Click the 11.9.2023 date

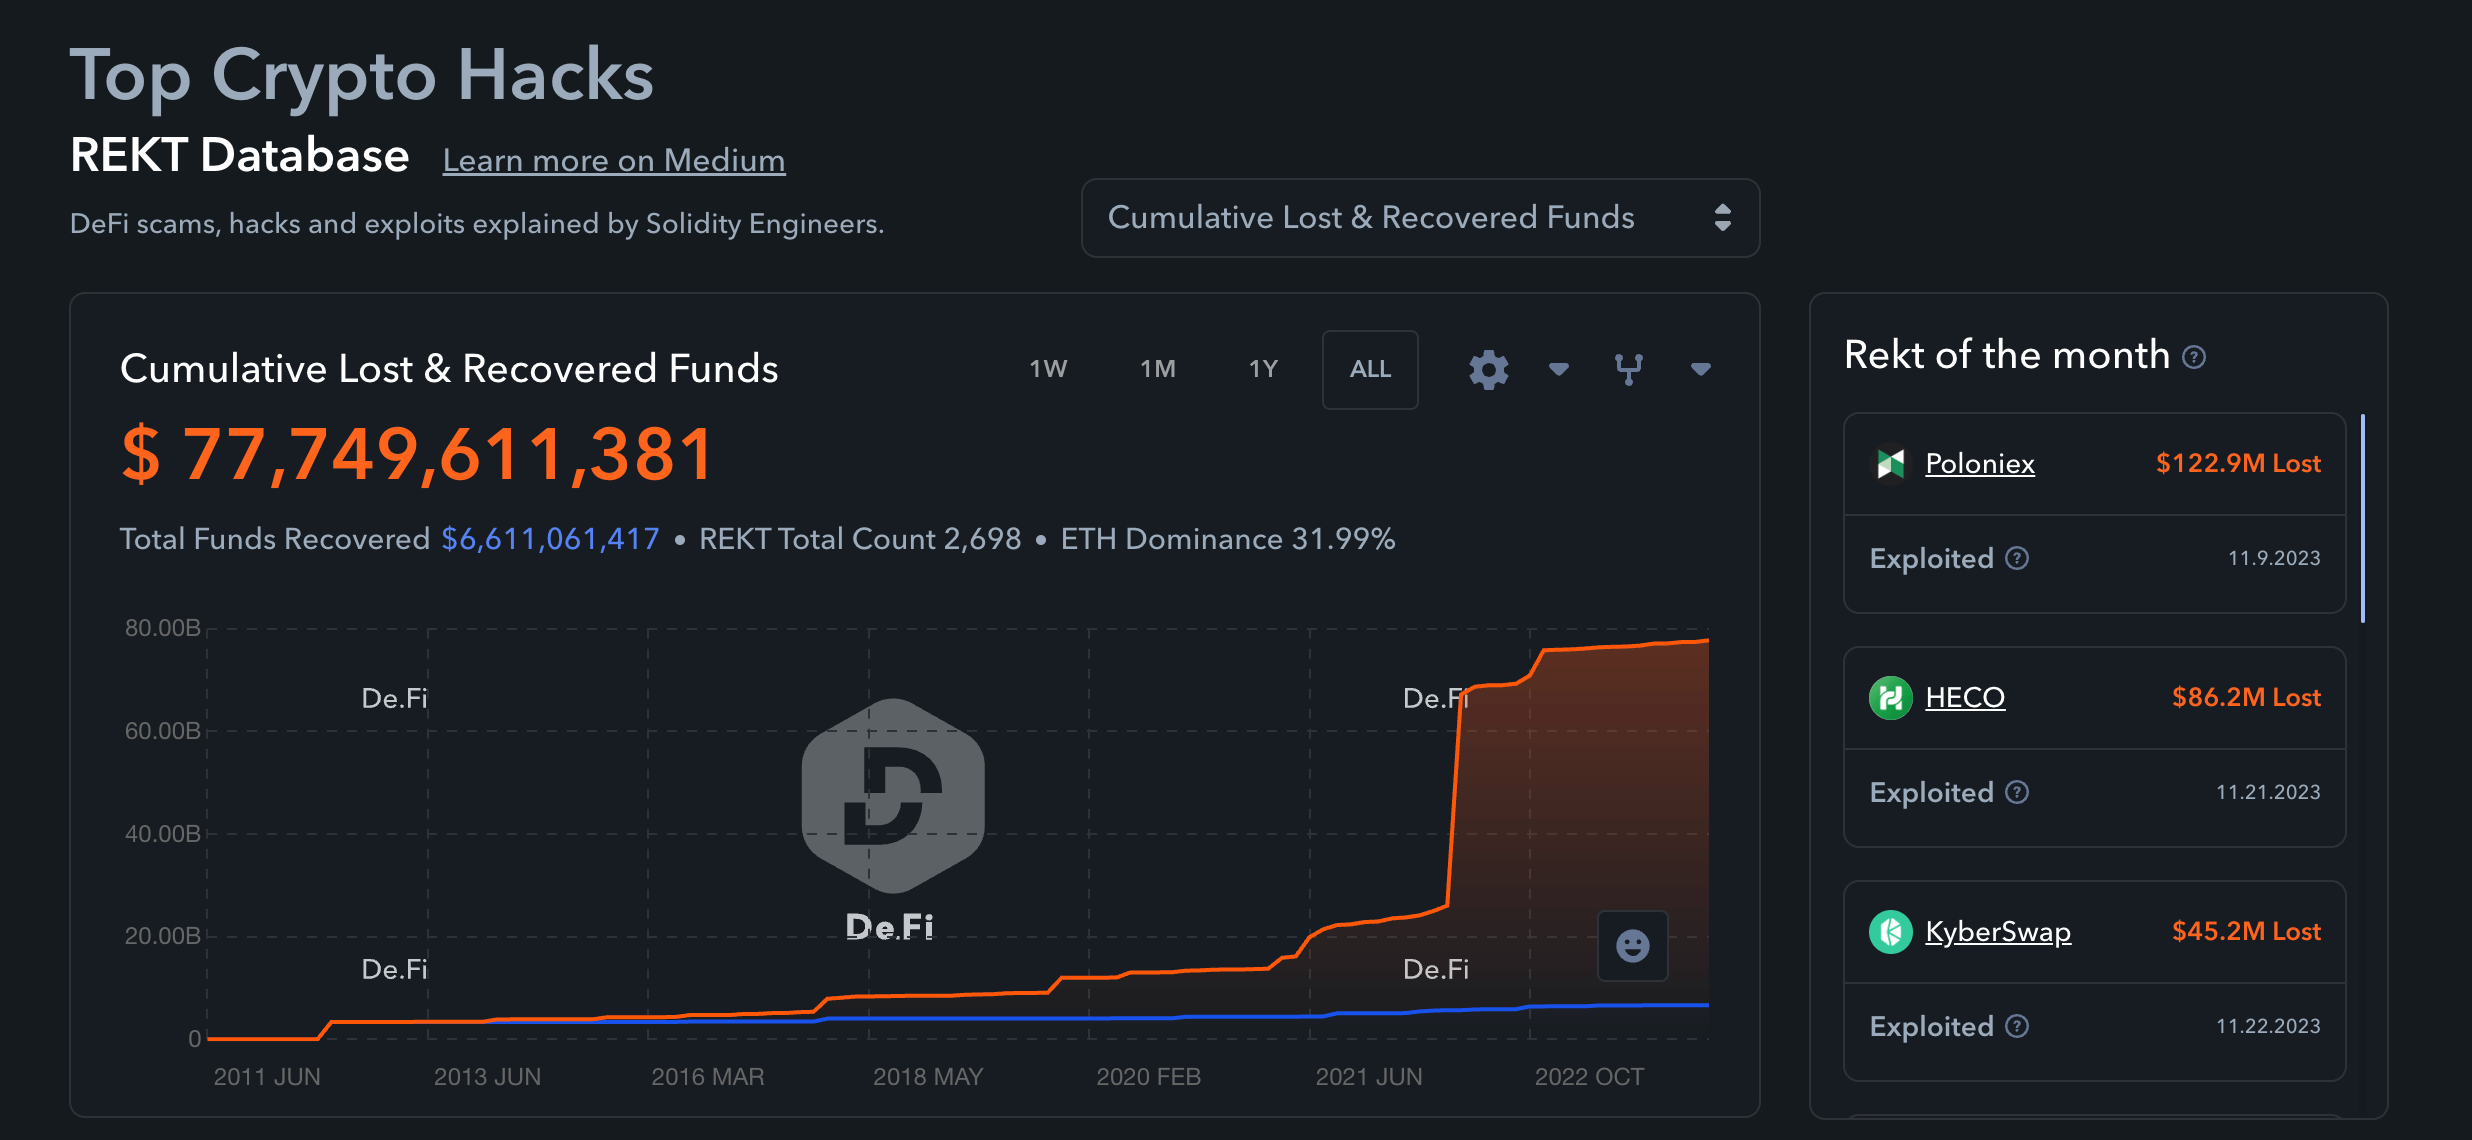tap(2274, 558)
